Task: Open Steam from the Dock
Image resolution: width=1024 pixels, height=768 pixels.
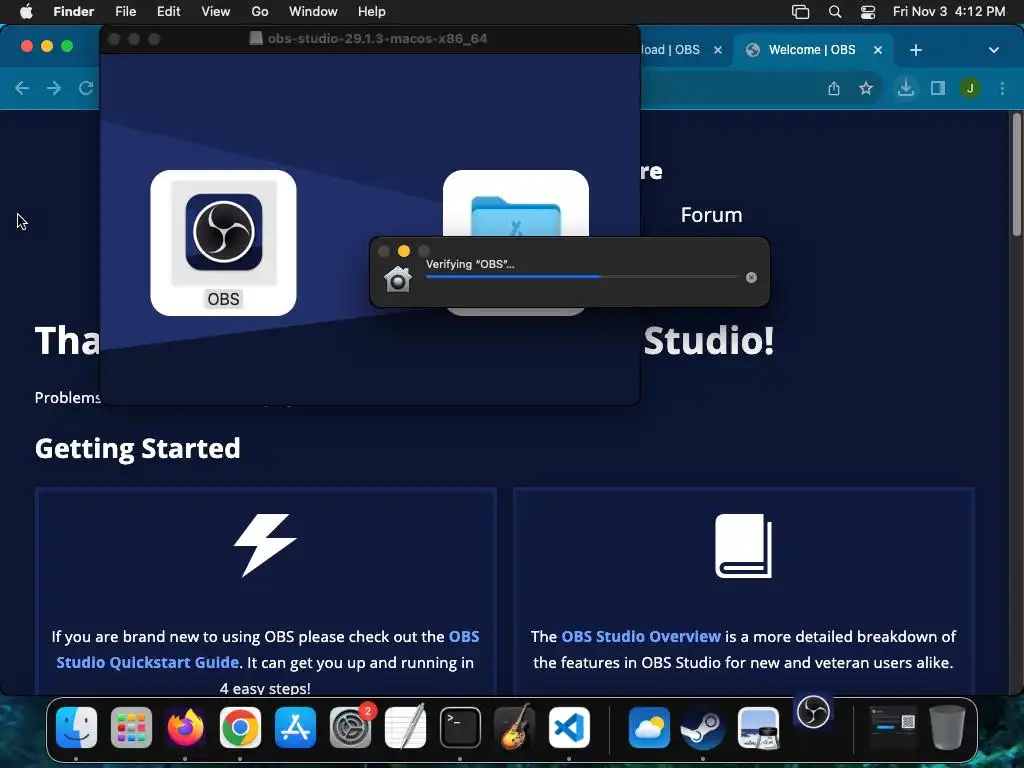Action: (703, 728)
